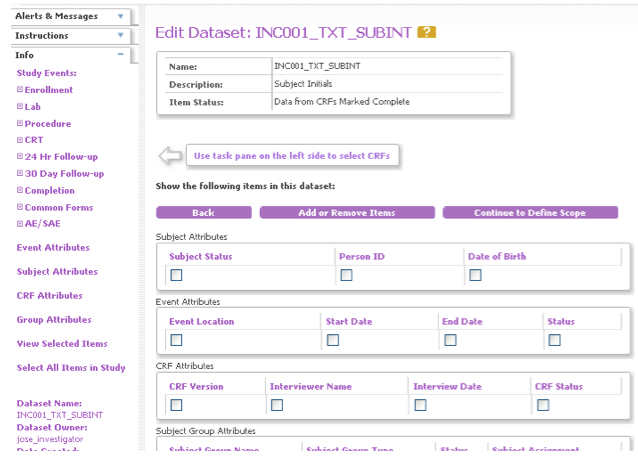The height and width of the screenshot is (459, 638).
Task: Click the plus icon beside CRT
Action: [x=20, y=140]
